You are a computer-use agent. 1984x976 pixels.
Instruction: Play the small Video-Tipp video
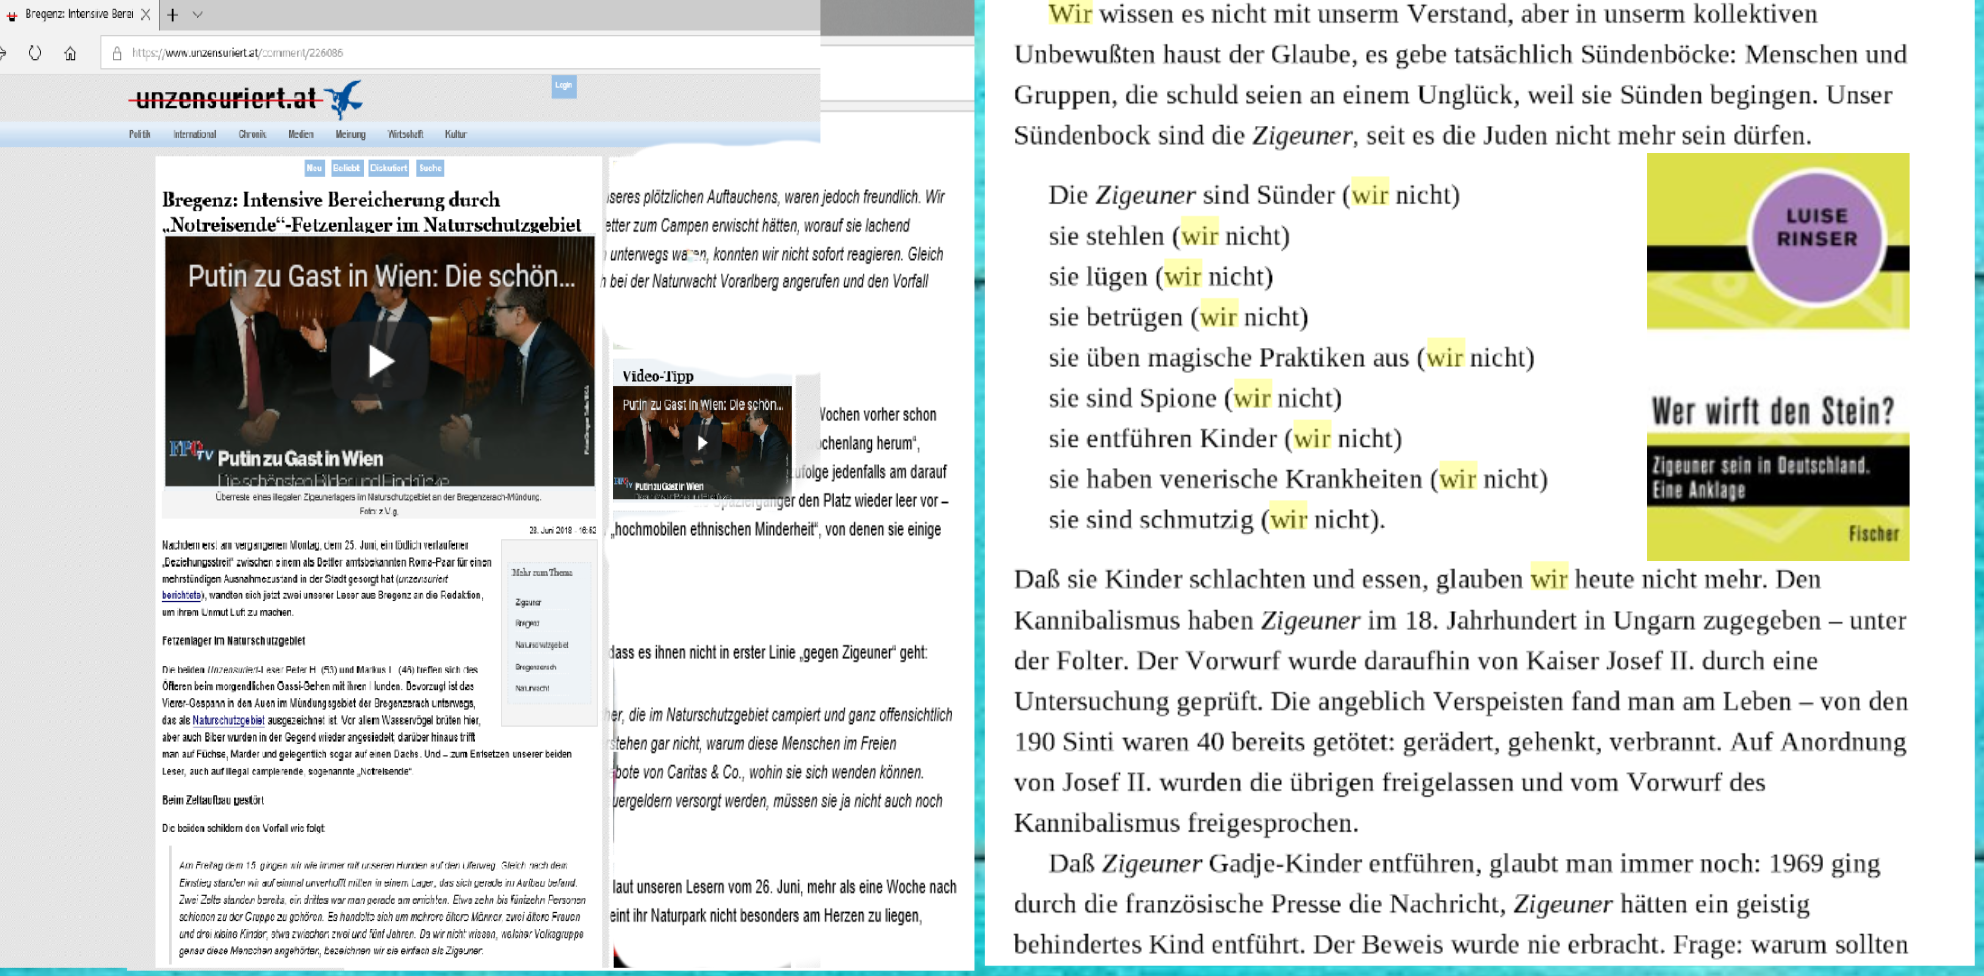[702, 442]
